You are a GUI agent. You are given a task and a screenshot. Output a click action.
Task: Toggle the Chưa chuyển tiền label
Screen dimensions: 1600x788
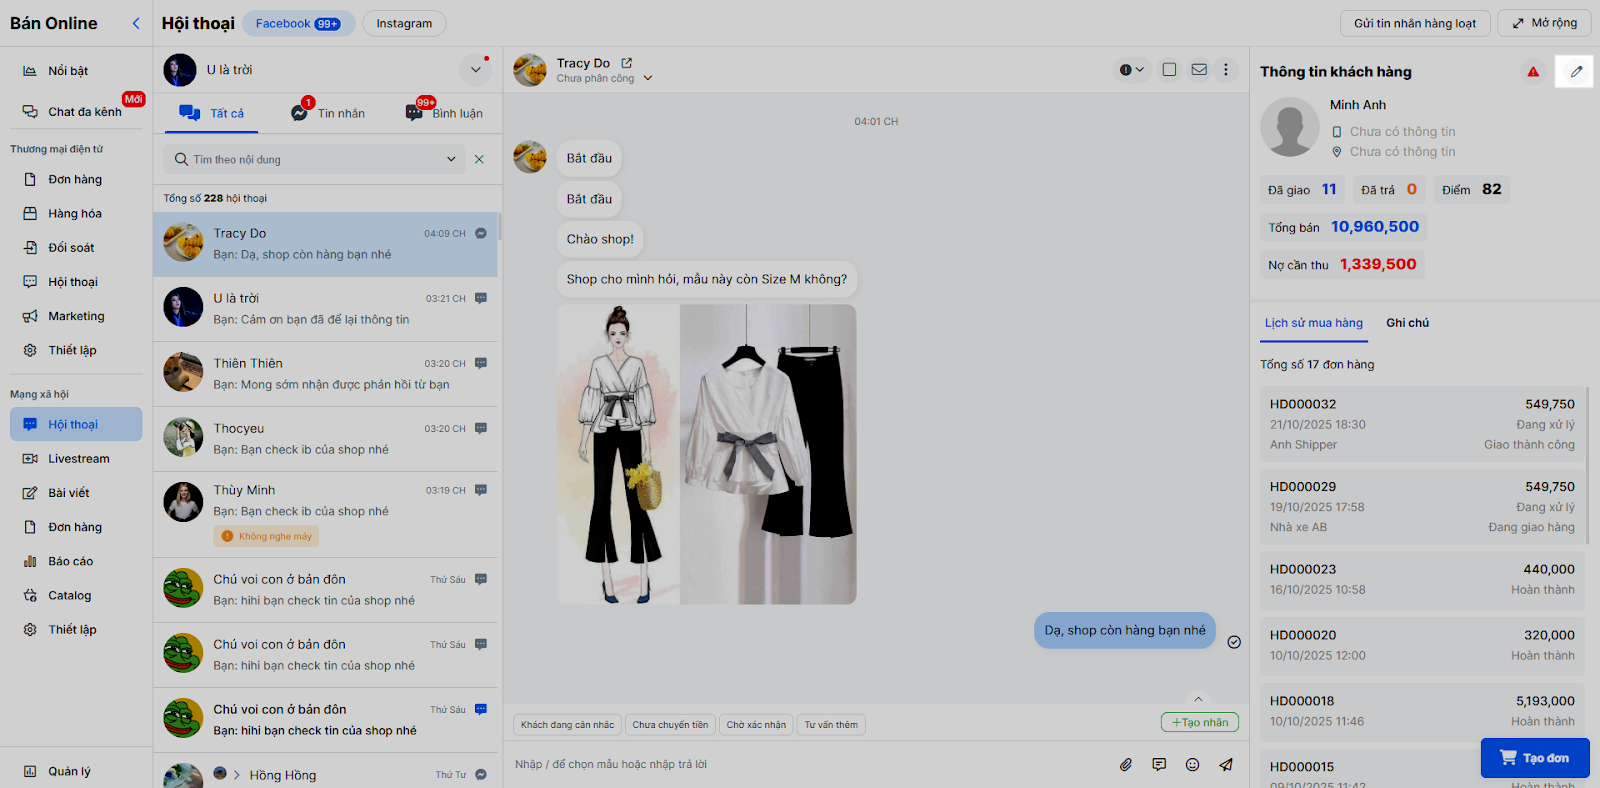click(x=670, y=725)
